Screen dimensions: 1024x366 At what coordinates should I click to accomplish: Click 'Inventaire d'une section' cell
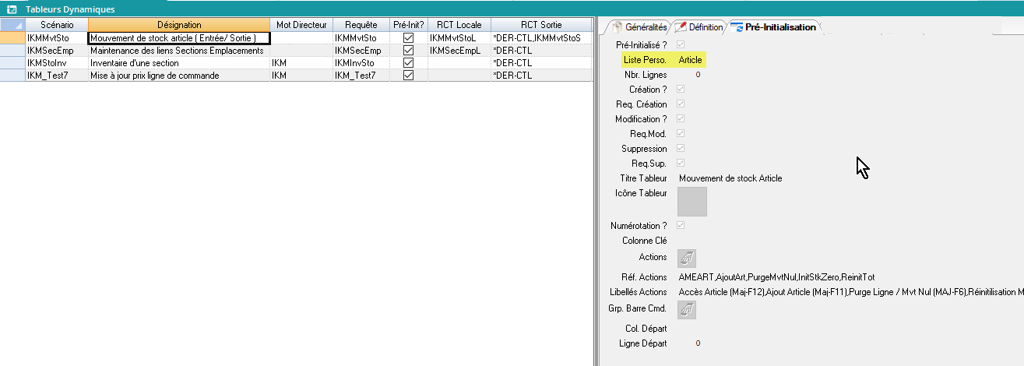pos(179,63)
